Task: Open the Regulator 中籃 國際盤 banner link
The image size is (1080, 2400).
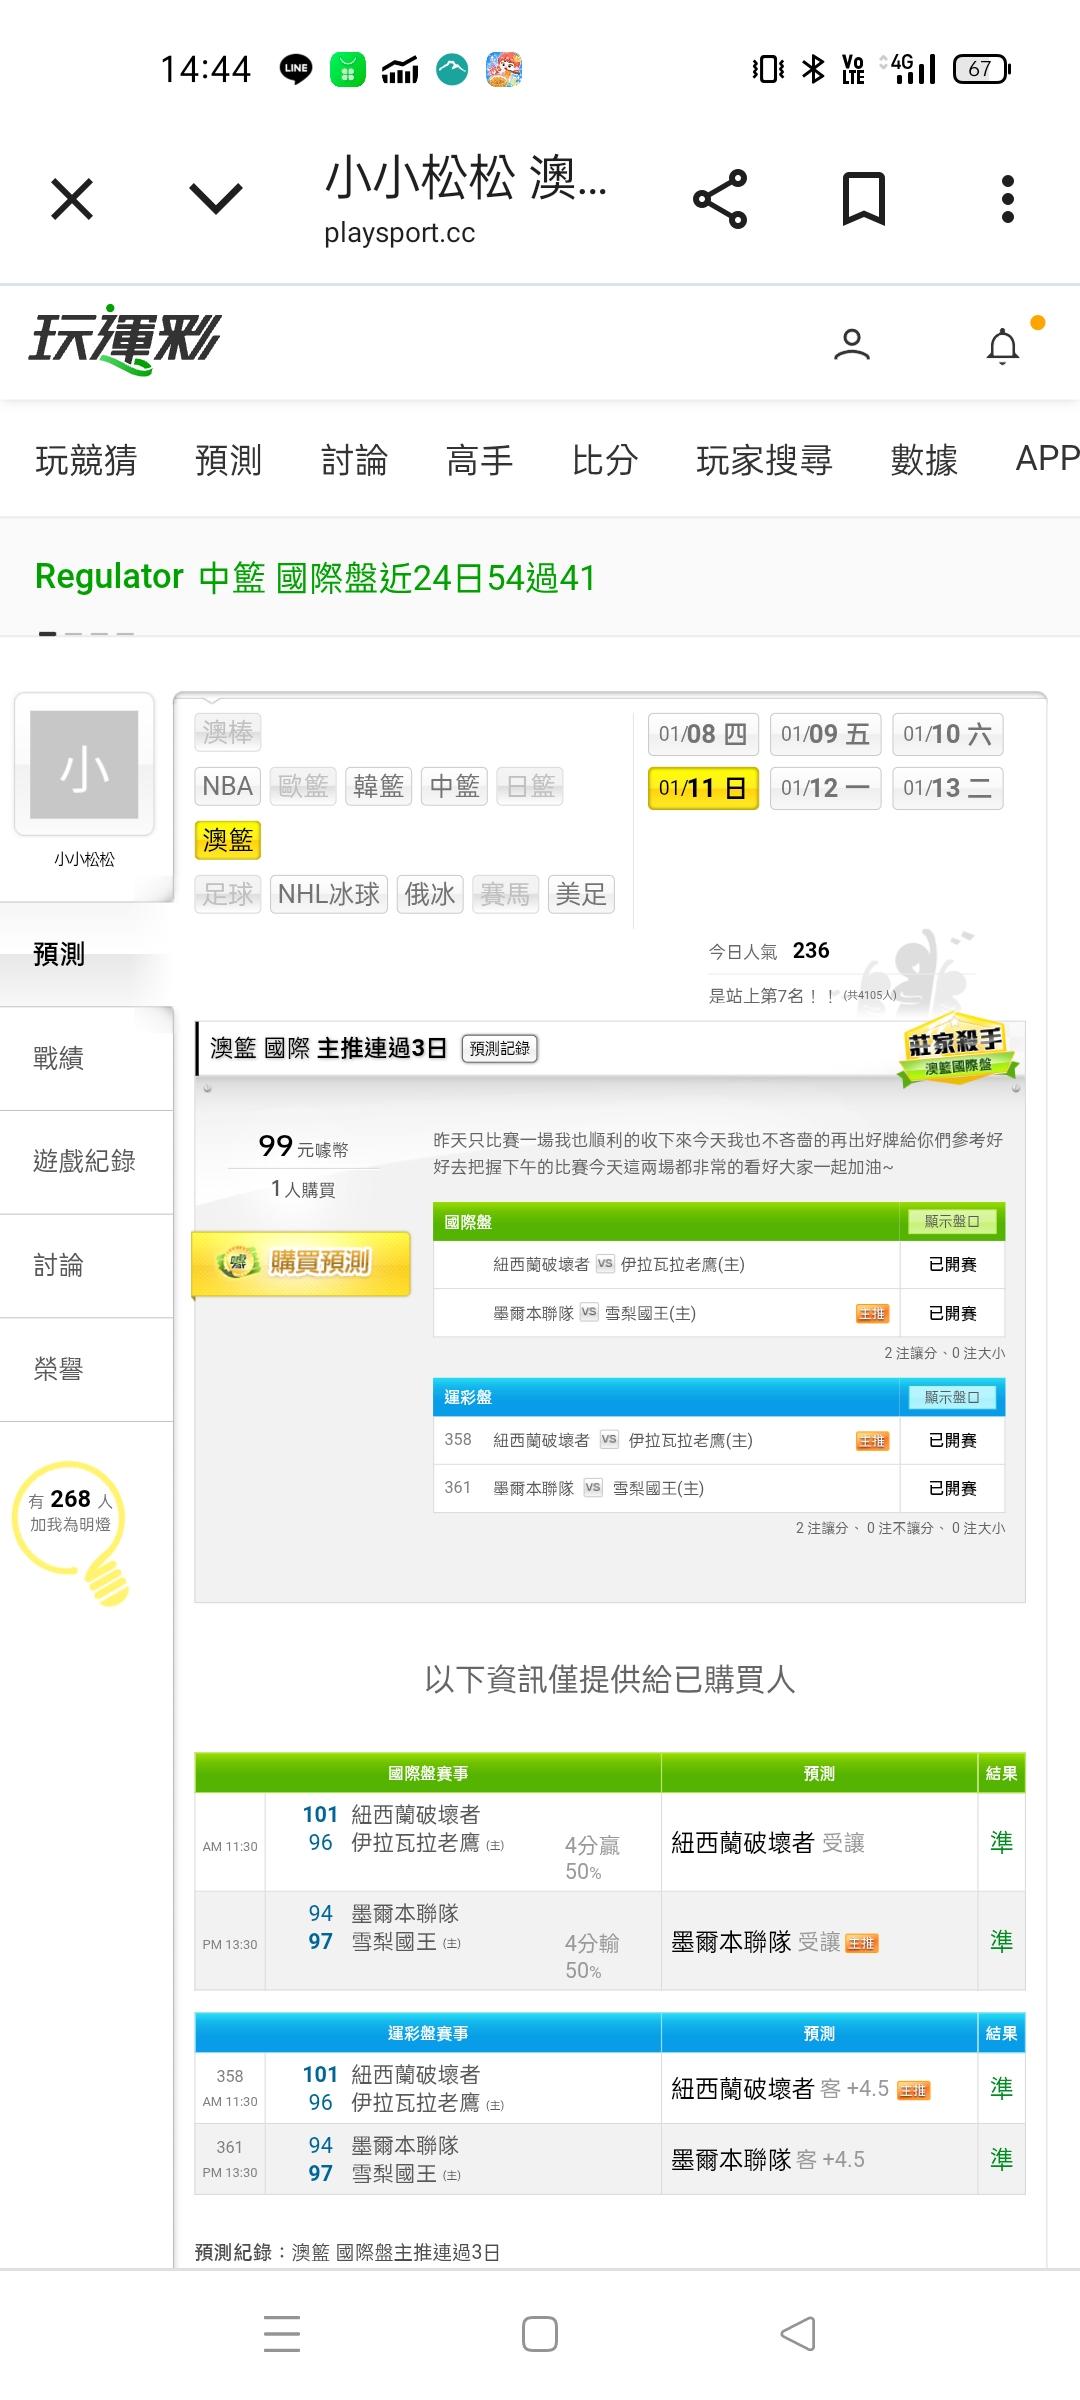Action: point(315,577)
